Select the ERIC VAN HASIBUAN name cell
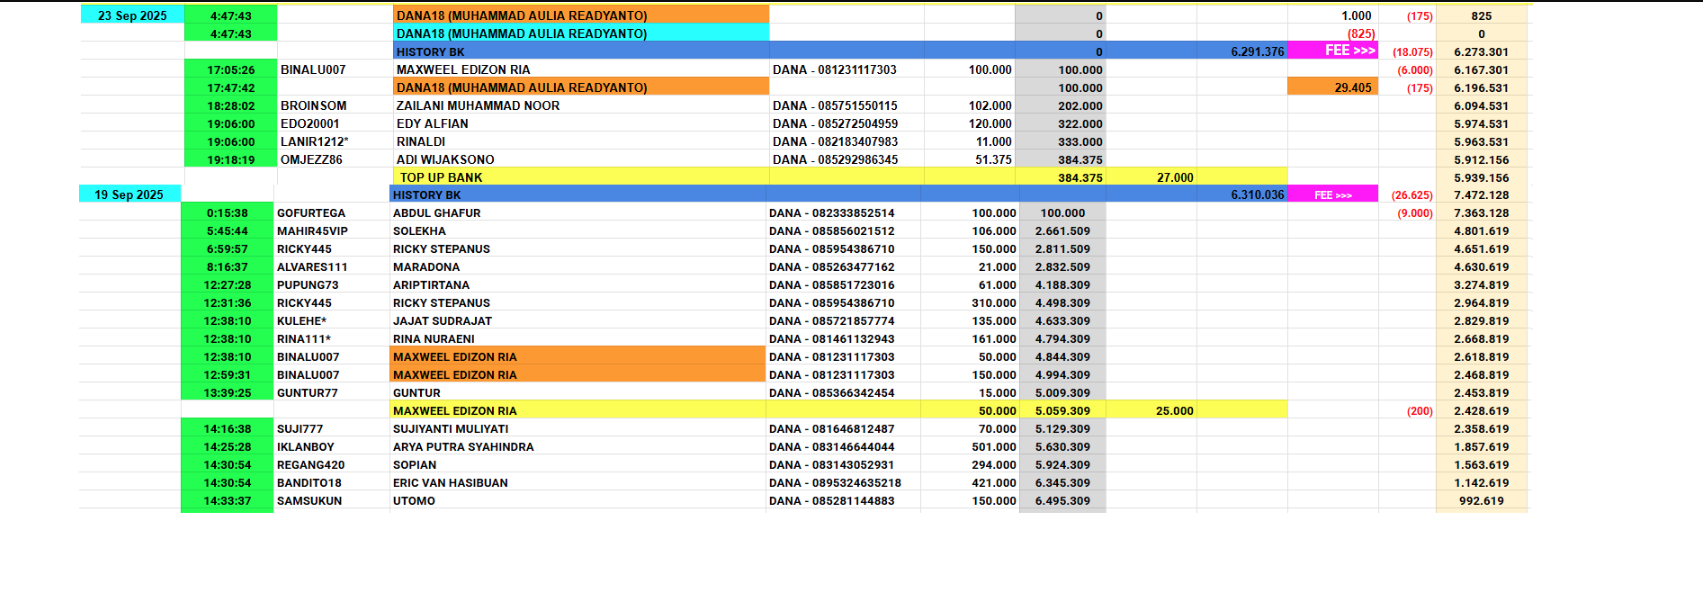This screenshot has width=1703, height=597. pos(577,483)
